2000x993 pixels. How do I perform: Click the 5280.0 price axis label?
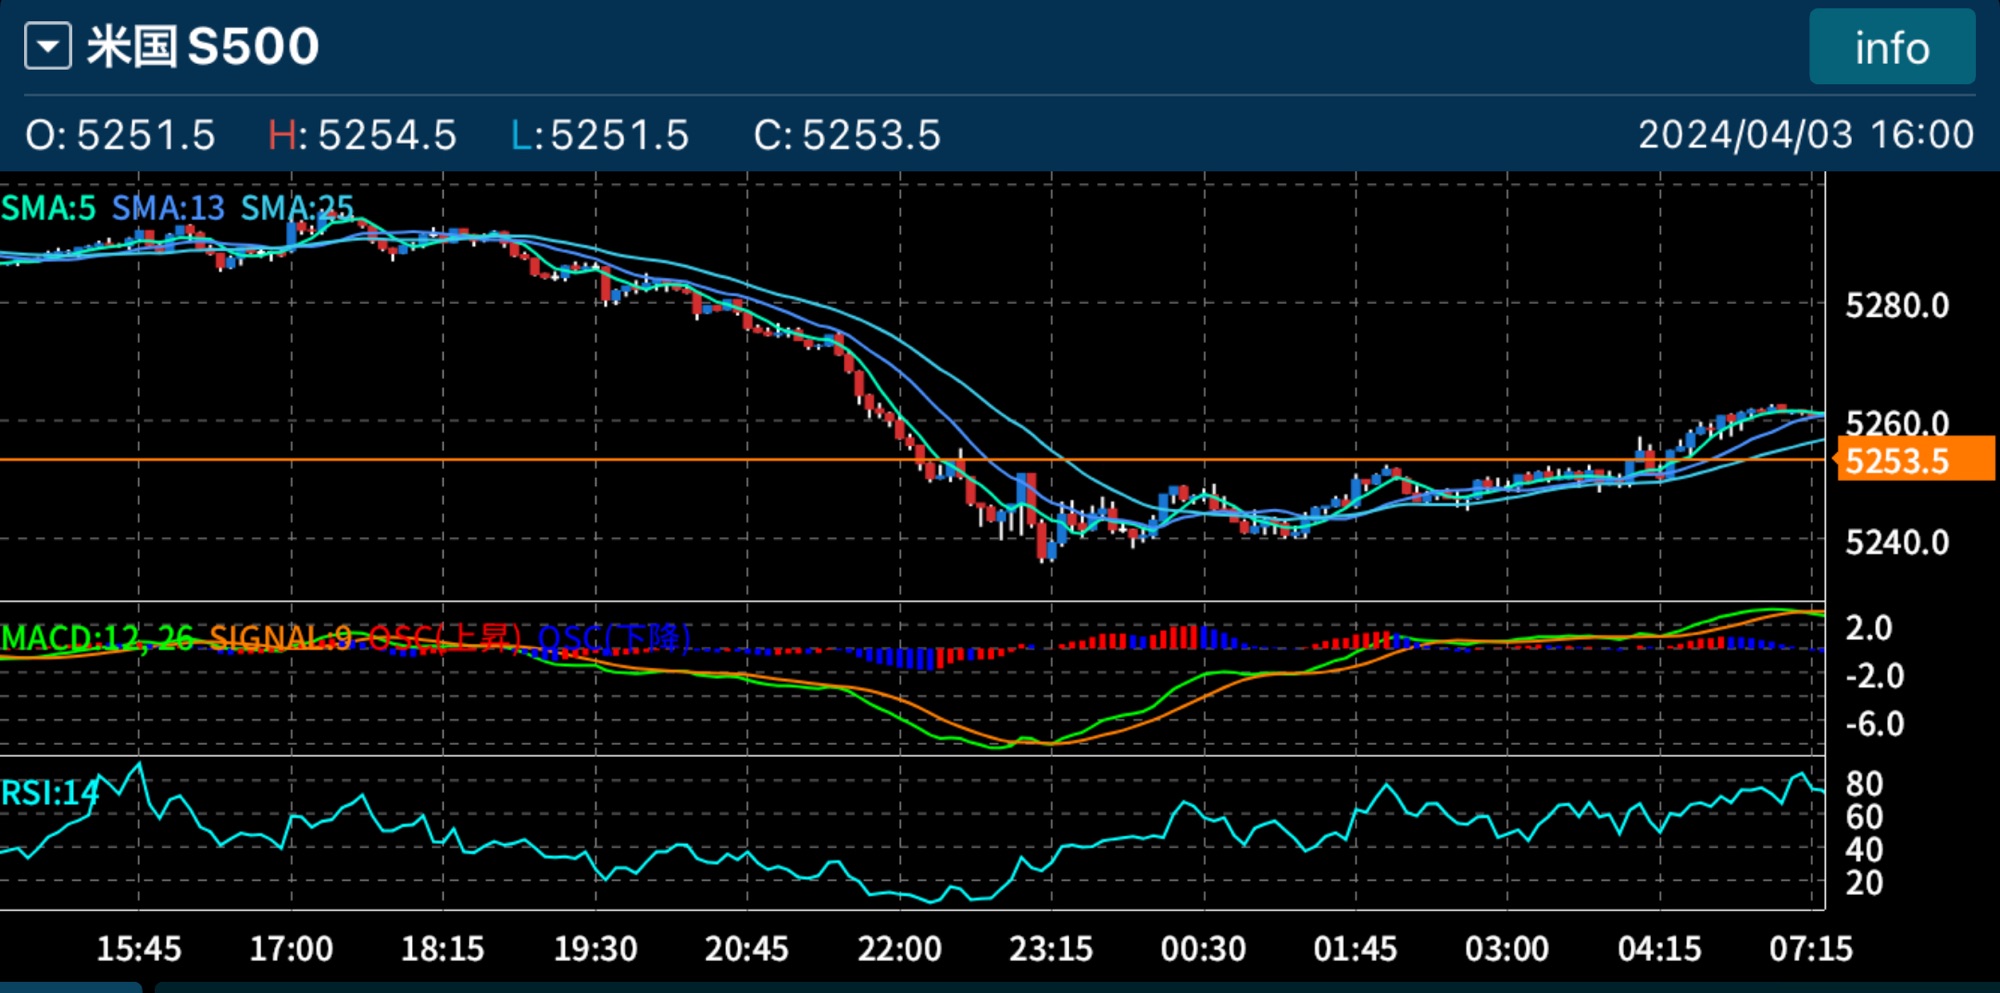1896,305
